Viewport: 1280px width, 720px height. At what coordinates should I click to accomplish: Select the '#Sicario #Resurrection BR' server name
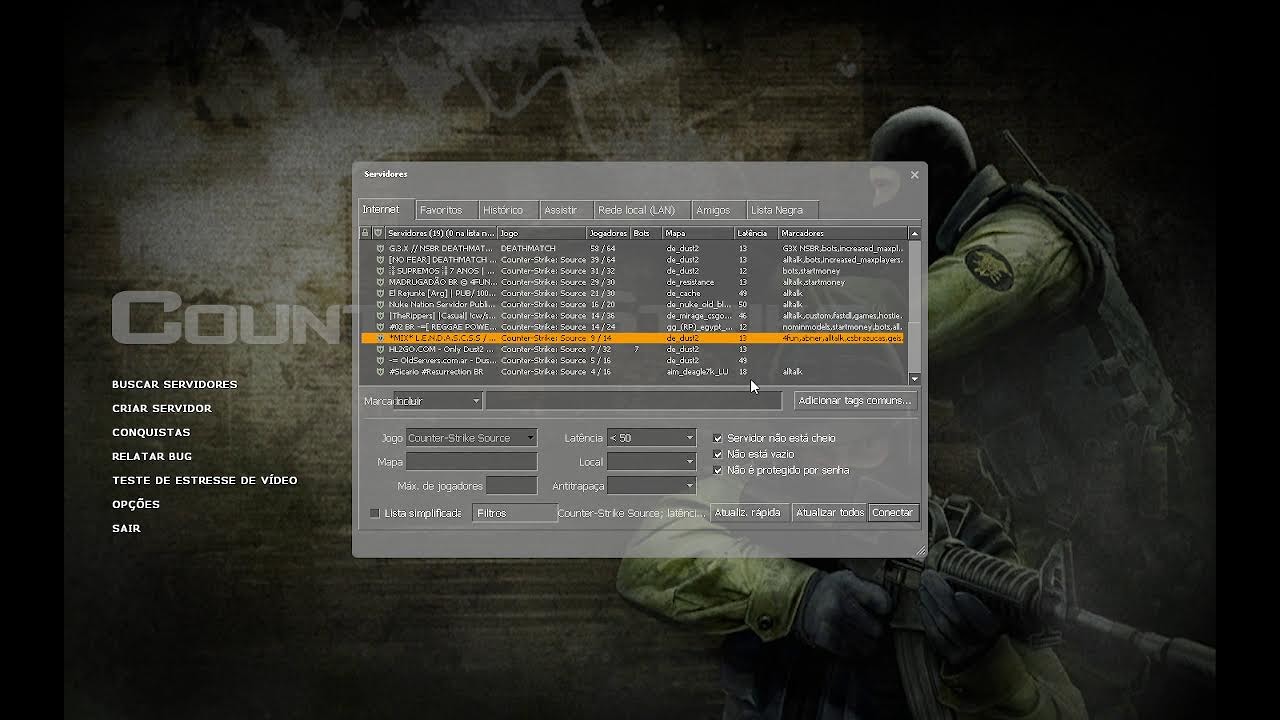pos(436,371)
